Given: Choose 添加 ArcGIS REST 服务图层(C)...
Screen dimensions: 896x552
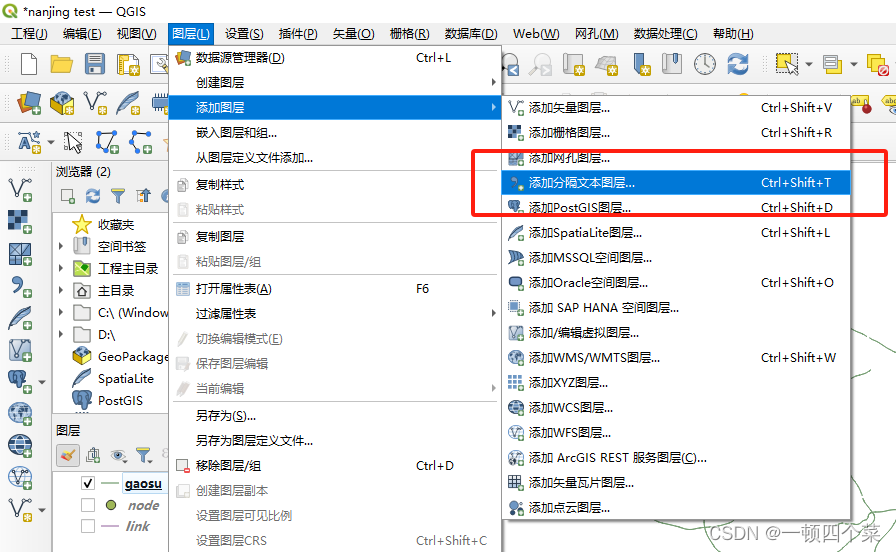Looking at the screenshot, I should click(x=676, y=458).
